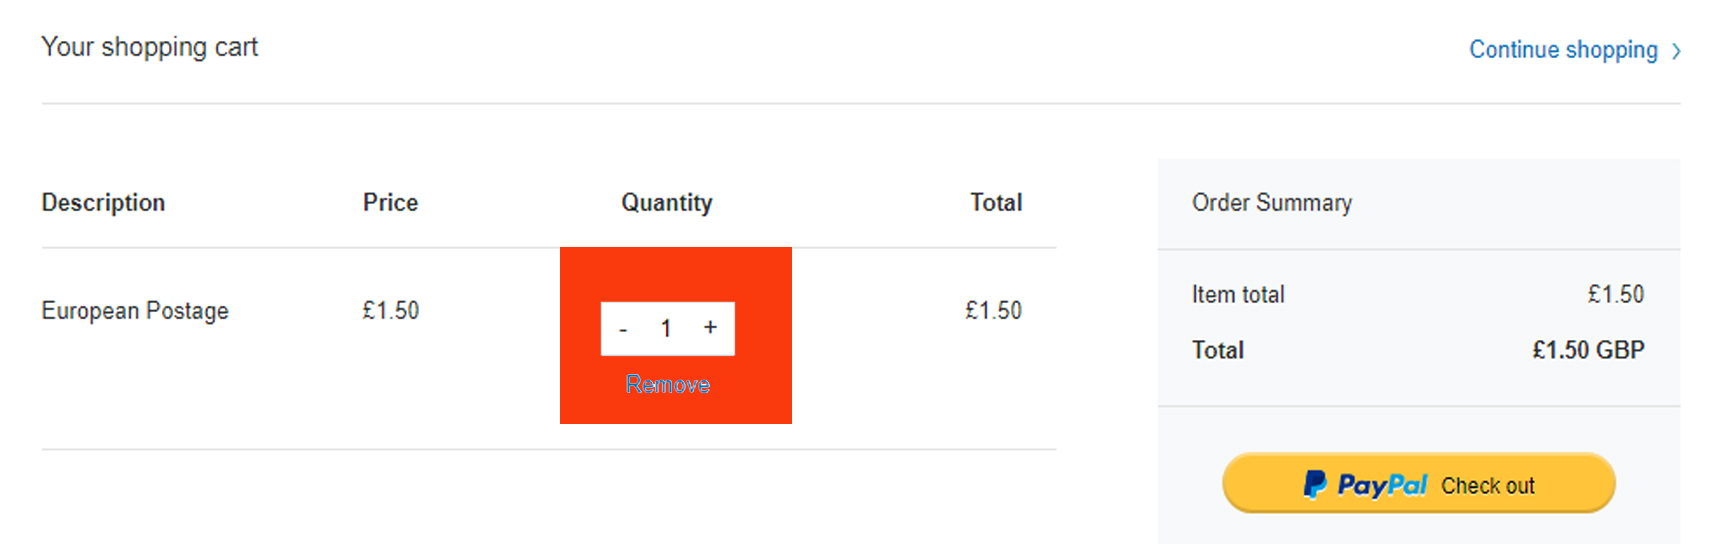
Task: Click the £1.50 unit price for European Postage
Action: click(390, 311)
